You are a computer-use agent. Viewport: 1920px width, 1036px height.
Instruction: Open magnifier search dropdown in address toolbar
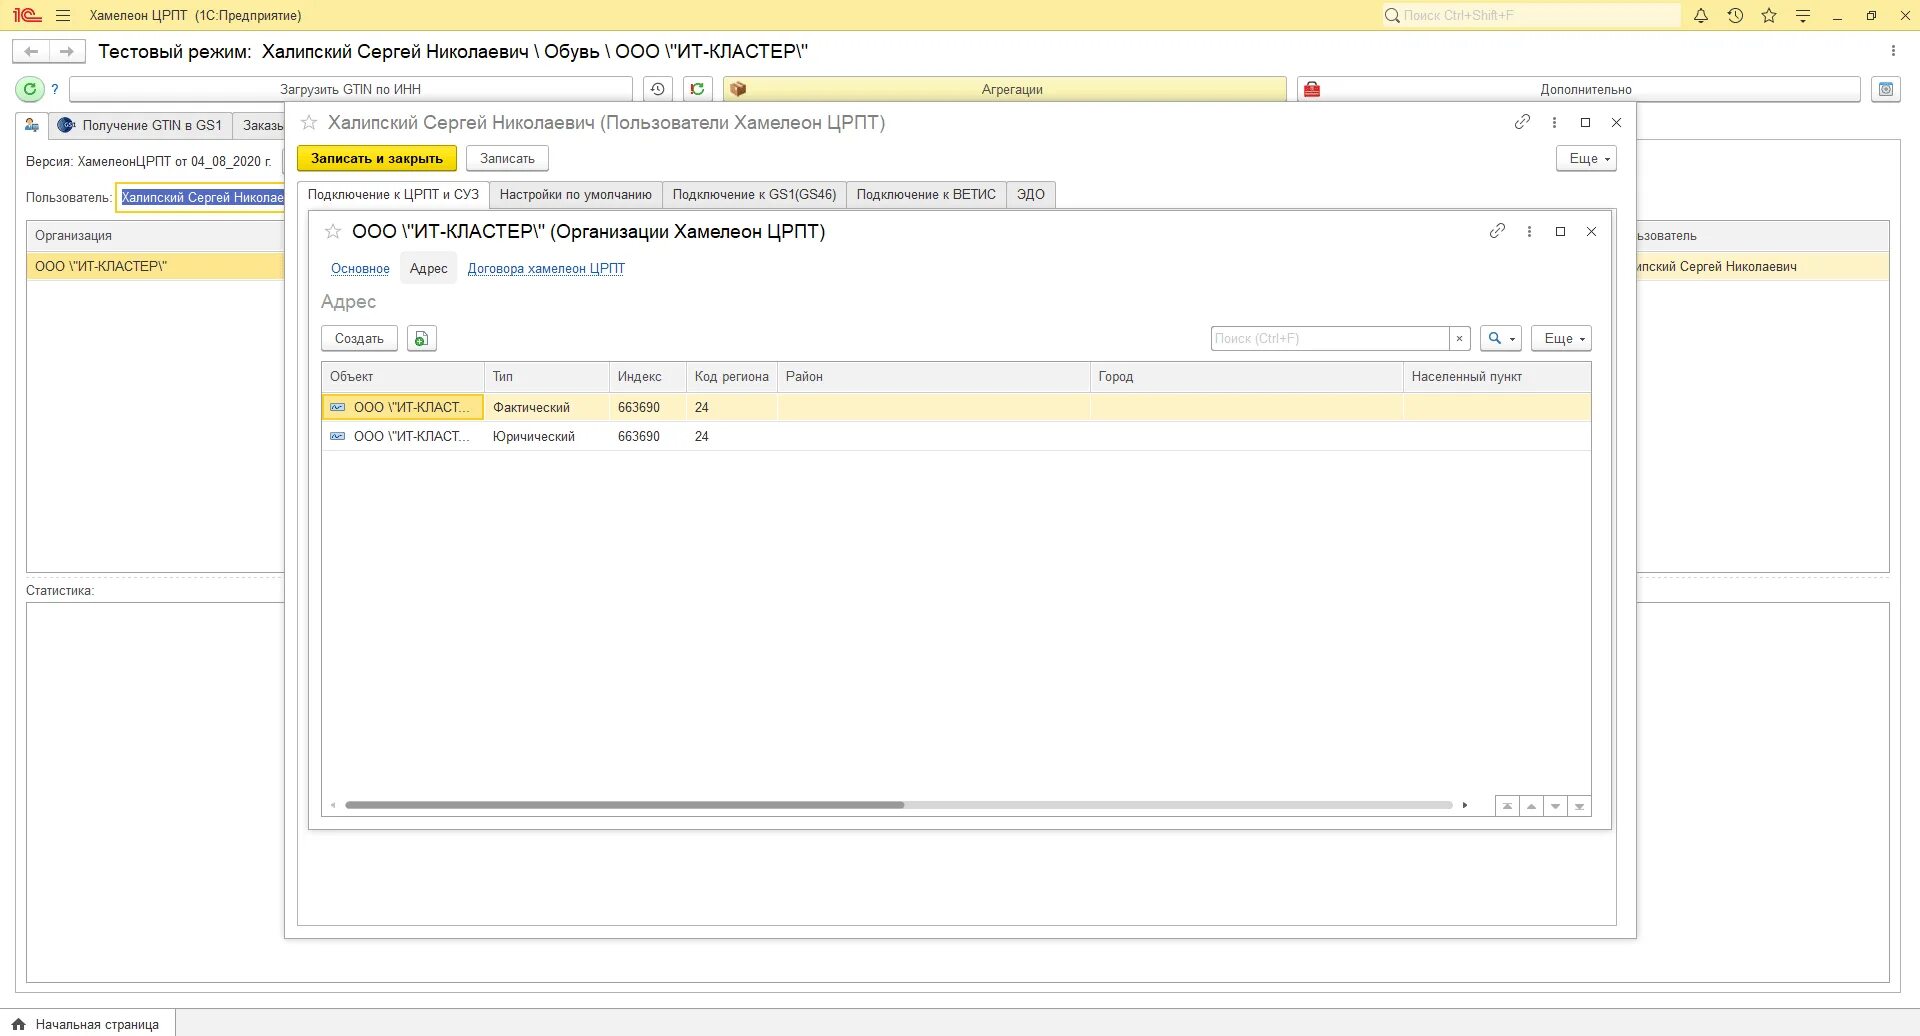(1501, 339)
